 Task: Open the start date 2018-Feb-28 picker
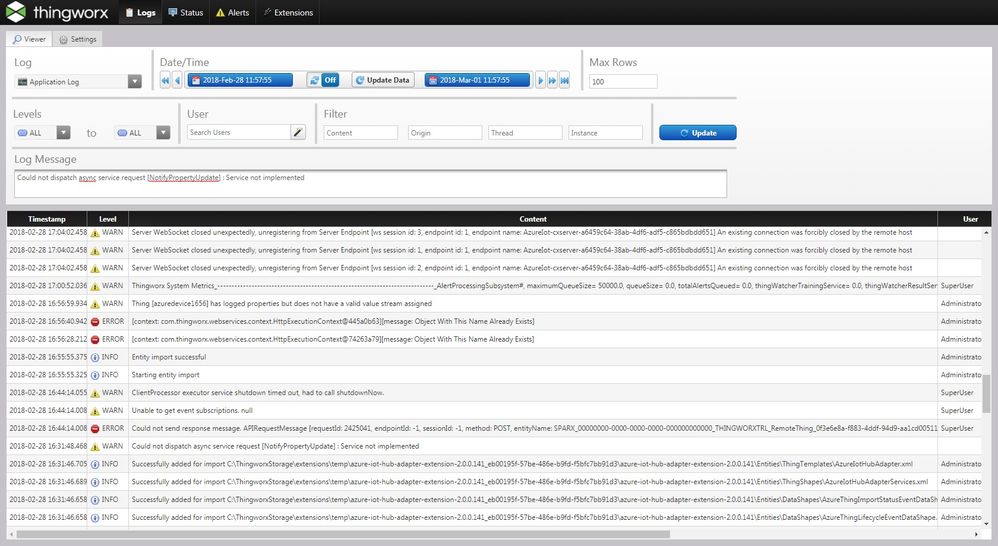click(x=240, y=80)
